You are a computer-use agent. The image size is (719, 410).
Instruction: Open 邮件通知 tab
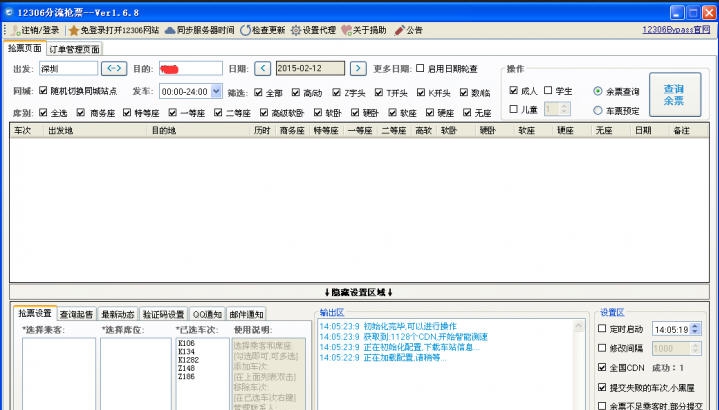246,314
